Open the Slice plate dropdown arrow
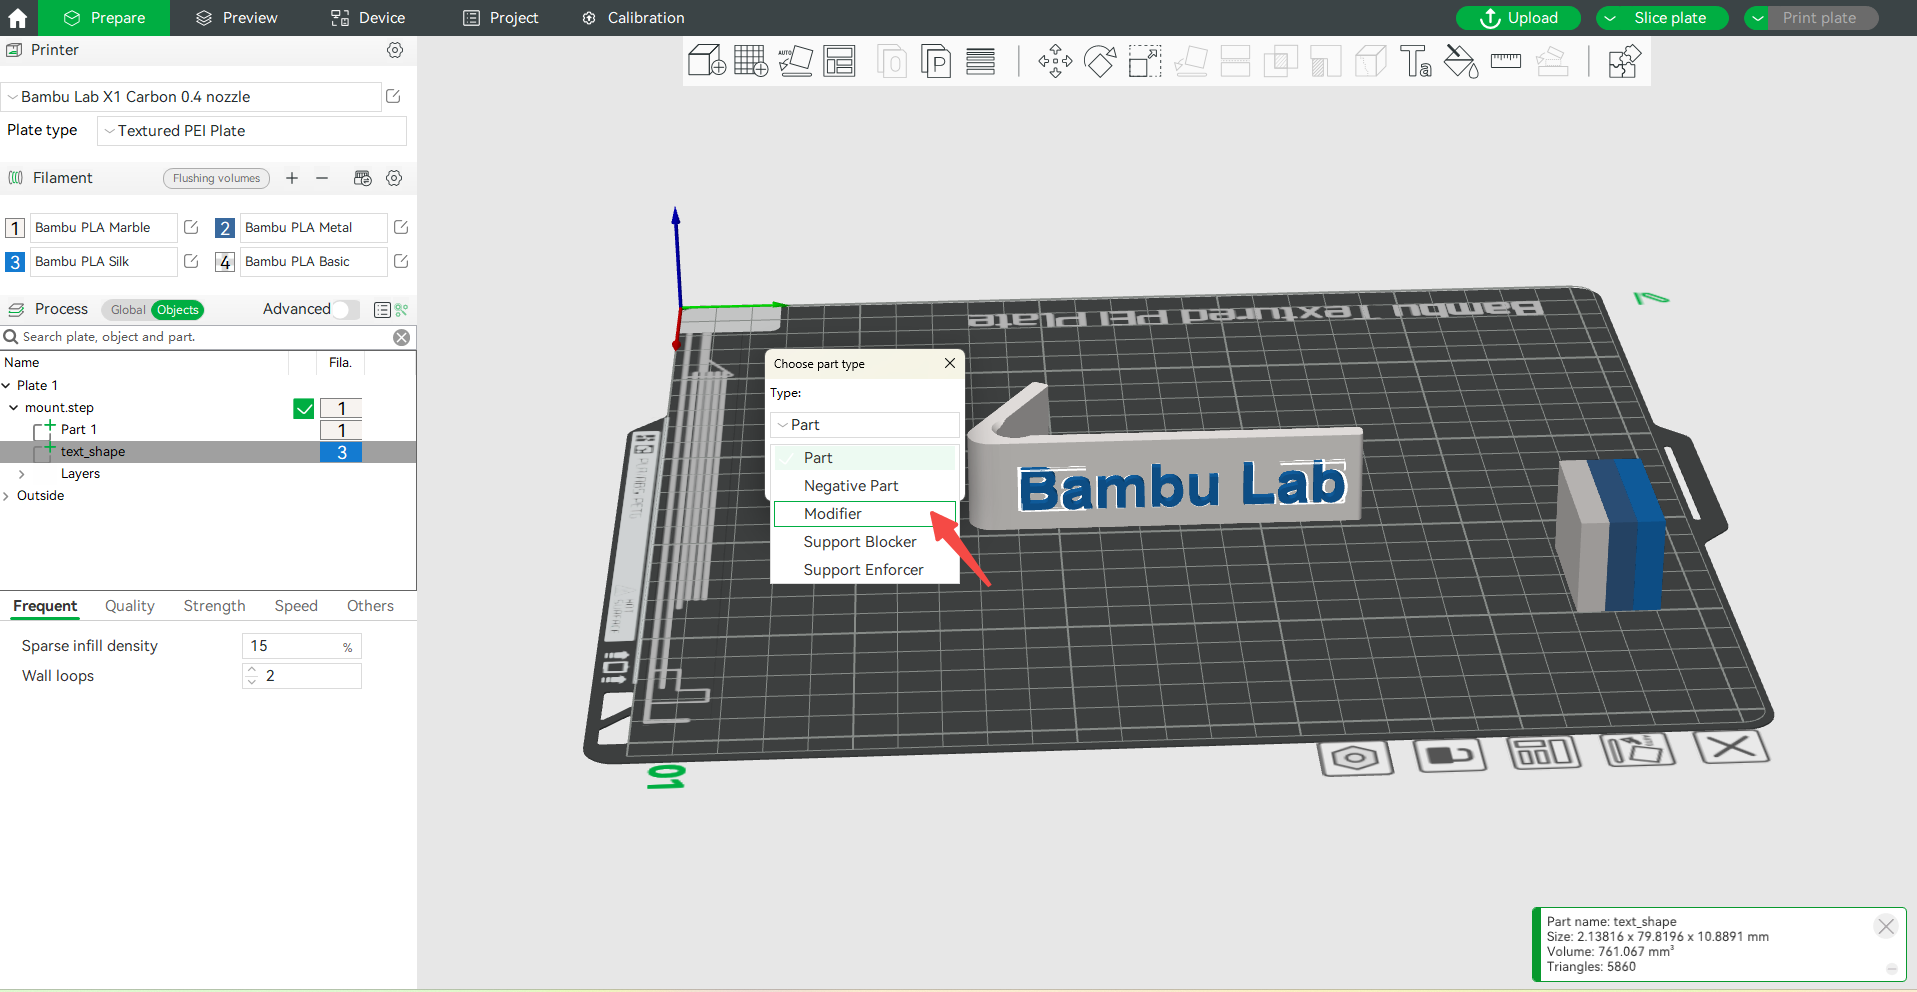The width and height of the screenshot is (1917, 992). (x=1610, y=18)
